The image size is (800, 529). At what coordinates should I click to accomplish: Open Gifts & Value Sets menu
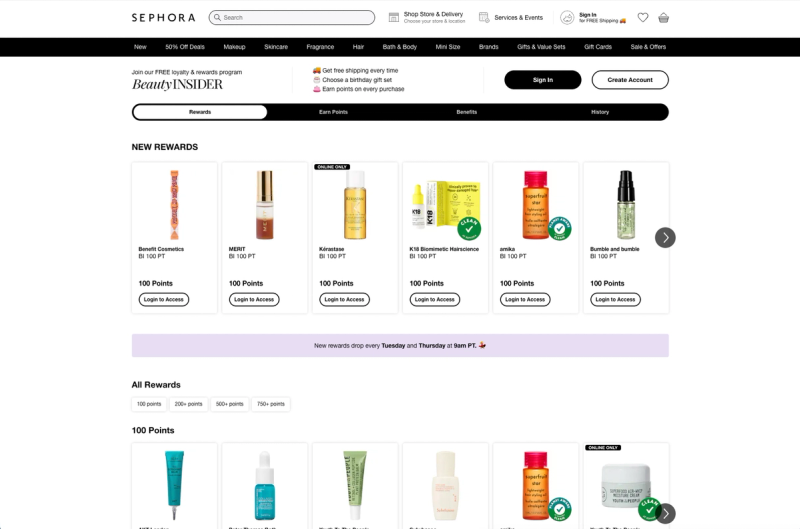[541, 47]
